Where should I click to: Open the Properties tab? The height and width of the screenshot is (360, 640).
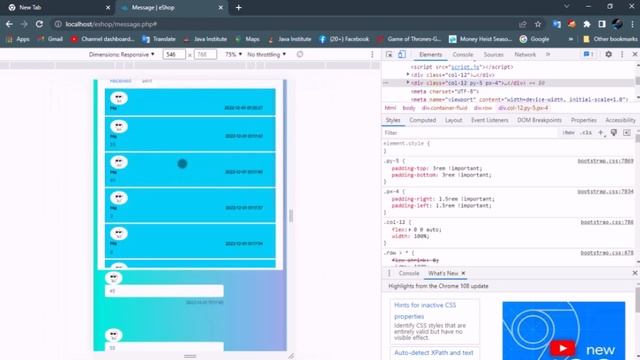point(583,120)
